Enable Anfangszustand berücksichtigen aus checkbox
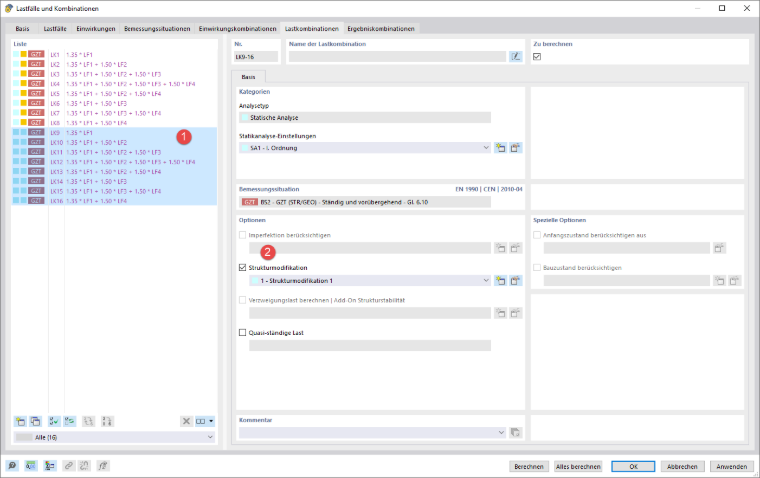 click(x=537, y=235)
